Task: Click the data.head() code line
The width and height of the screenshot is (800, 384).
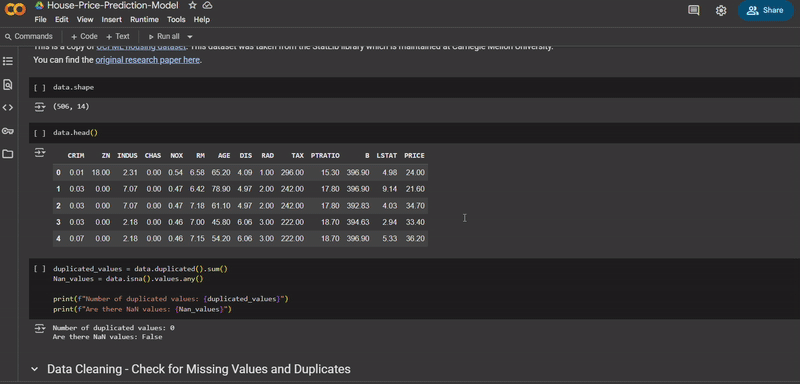Action: pos(76,133)
